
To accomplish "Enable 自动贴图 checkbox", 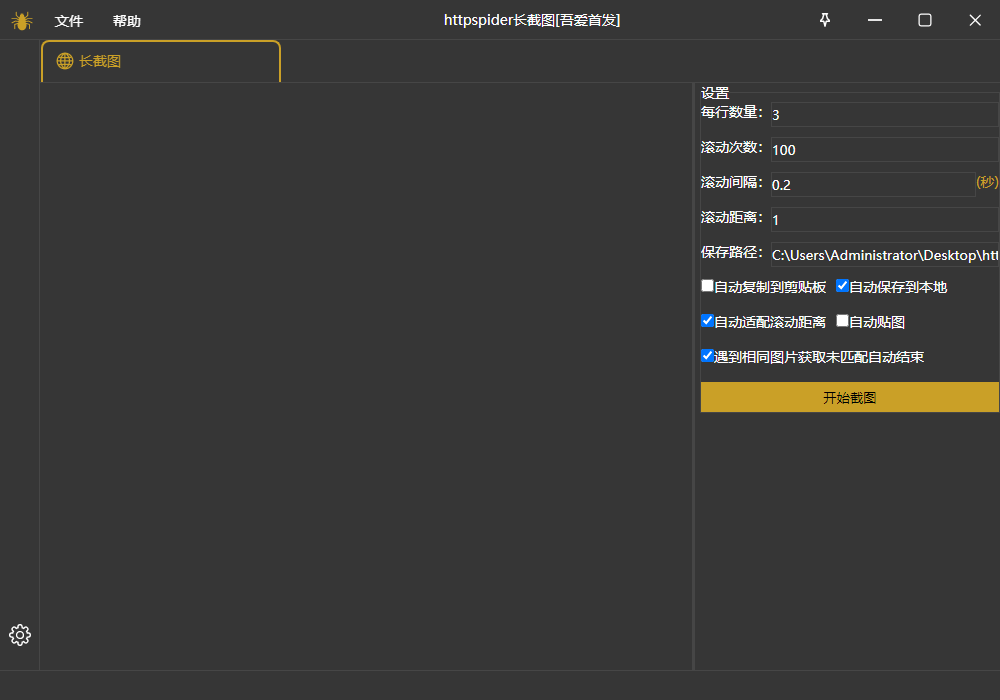I will click(842, 320).
